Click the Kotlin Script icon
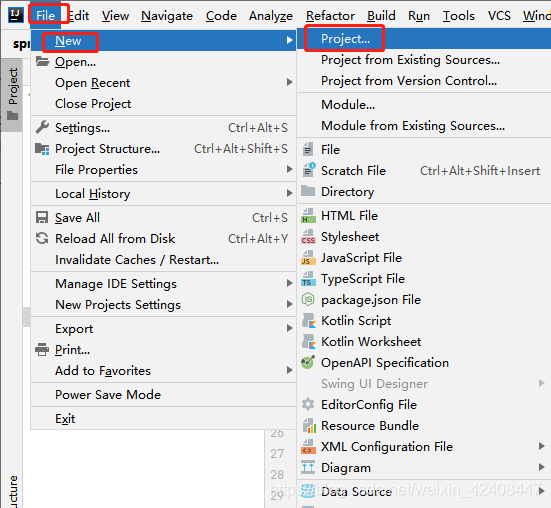Screen dimensions: 551x508 coord(309,321)
